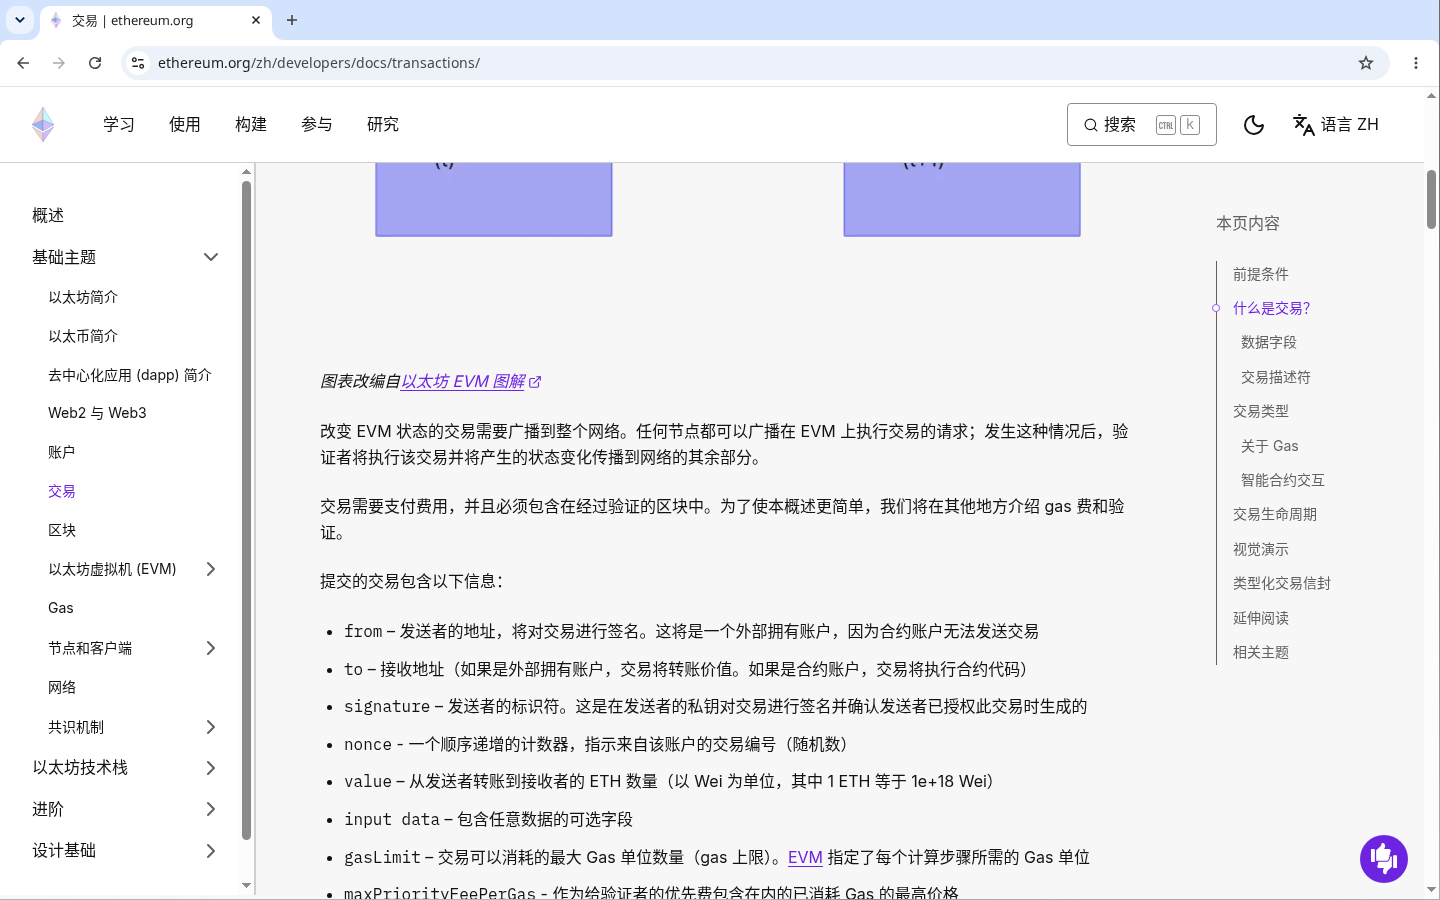This screenshot has height=900, width=1440.
Task: Expand the 以太坊虚拟机 (EVM) sidebar item
Action: [x=211, y=569]
